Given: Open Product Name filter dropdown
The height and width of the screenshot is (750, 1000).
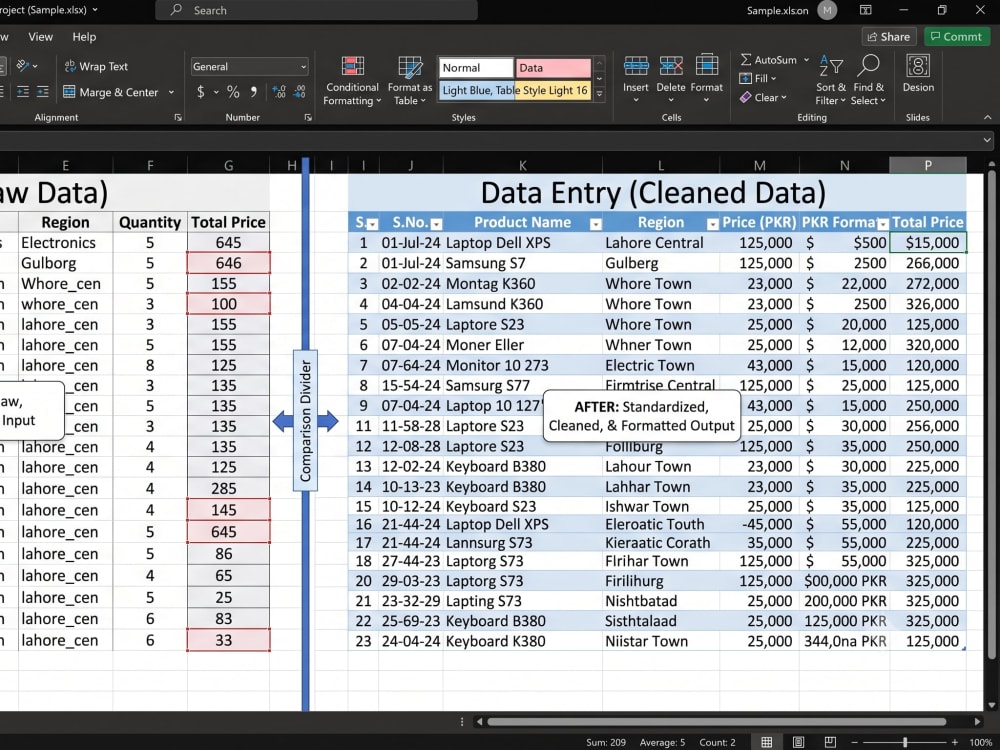Looking at the screenshot, I should [596, 224].
